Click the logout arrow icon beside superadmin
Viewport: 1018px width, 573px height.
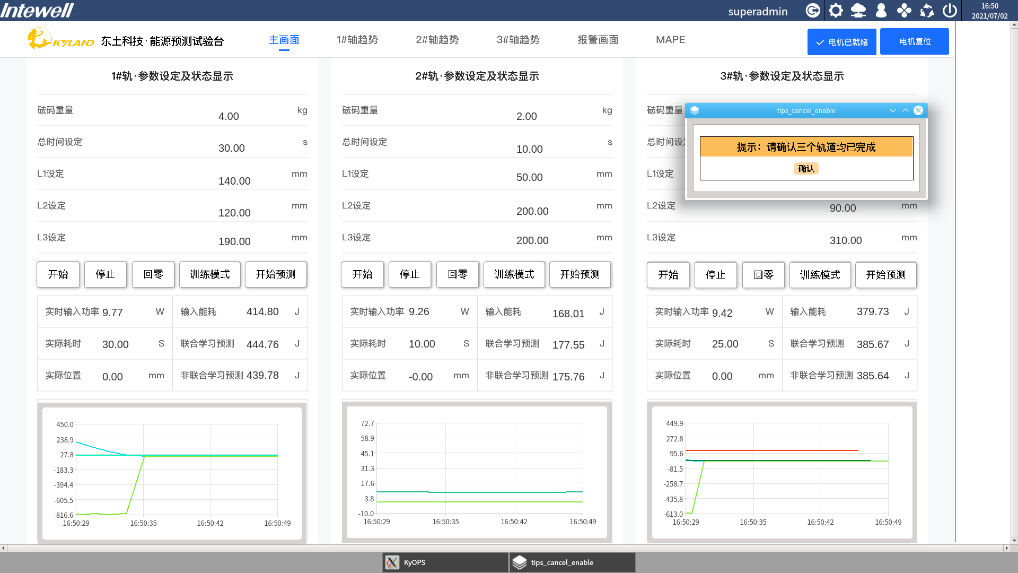(812, 10)
